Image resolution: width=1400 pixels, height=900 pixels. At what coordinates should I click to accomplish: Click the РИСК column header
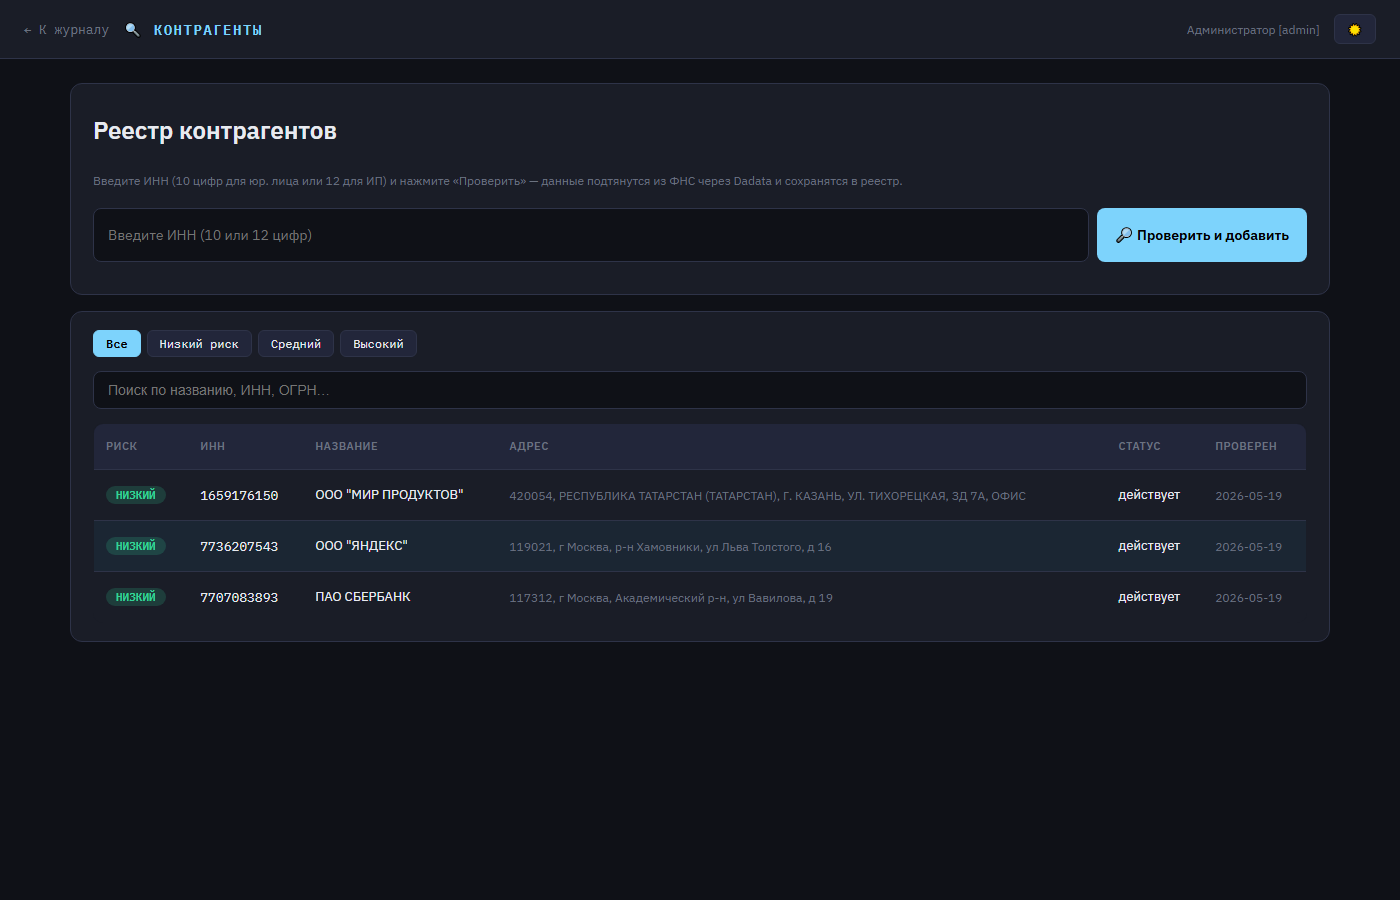coord(122,446)
